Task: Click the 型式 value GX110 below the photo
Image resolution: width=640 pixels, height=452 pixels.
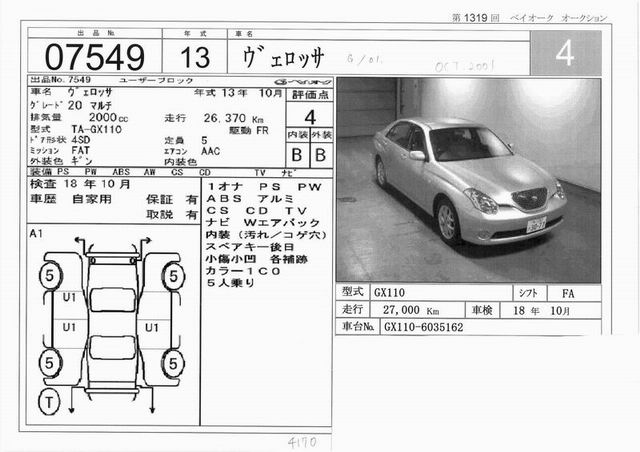Action: pyautogui.click(x=389, y=293)
